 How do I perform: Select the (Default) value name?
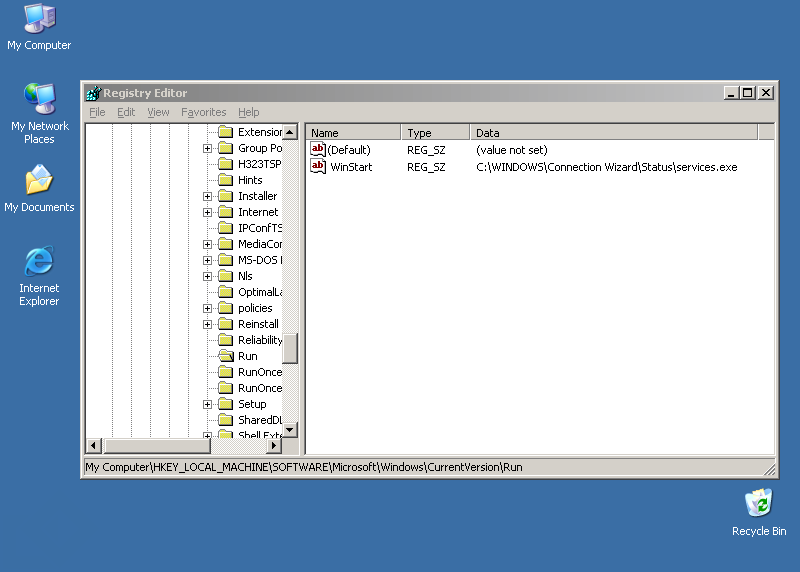tap(349, 150)
